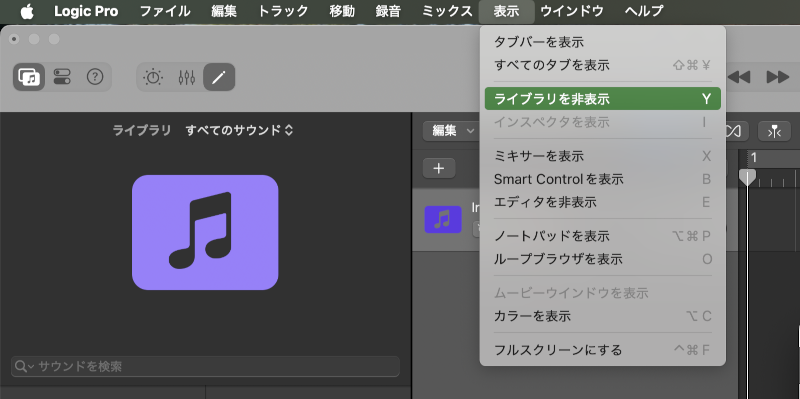
Task: Select ライブラリを非表示 menu item
Action: pyautogui.click(x=603, y=99)
